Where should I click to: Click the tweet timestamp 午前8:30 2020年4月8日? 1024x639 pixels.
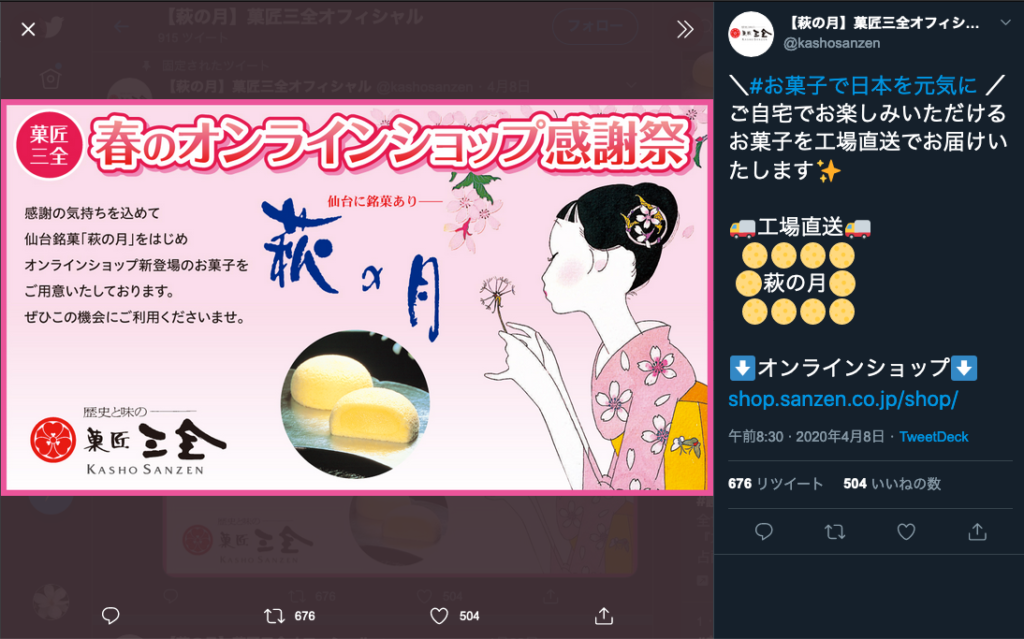807,436
